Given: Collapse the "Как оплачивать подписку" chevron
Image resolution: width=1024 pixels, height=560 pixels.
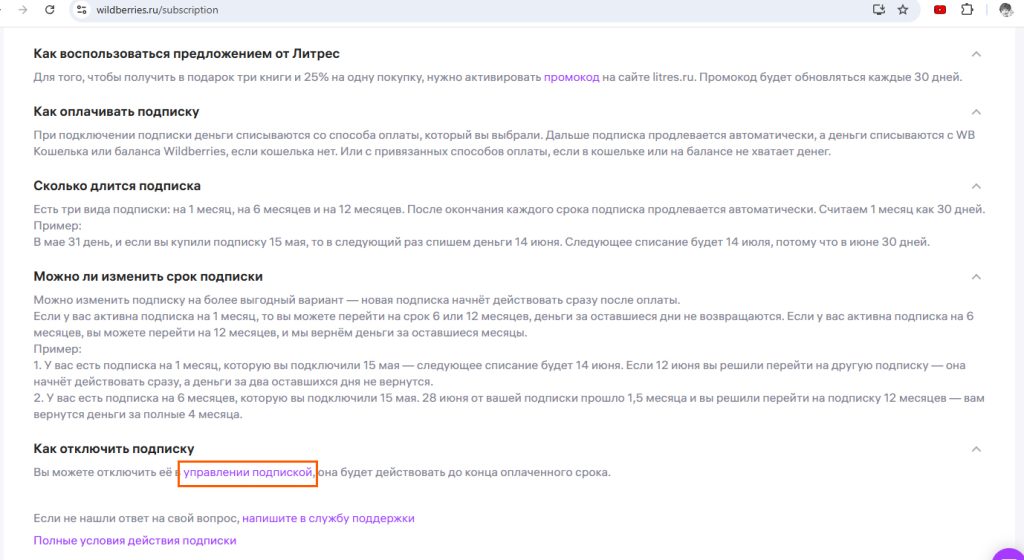Looking at the screenshot, I should (x=976, y=112).
